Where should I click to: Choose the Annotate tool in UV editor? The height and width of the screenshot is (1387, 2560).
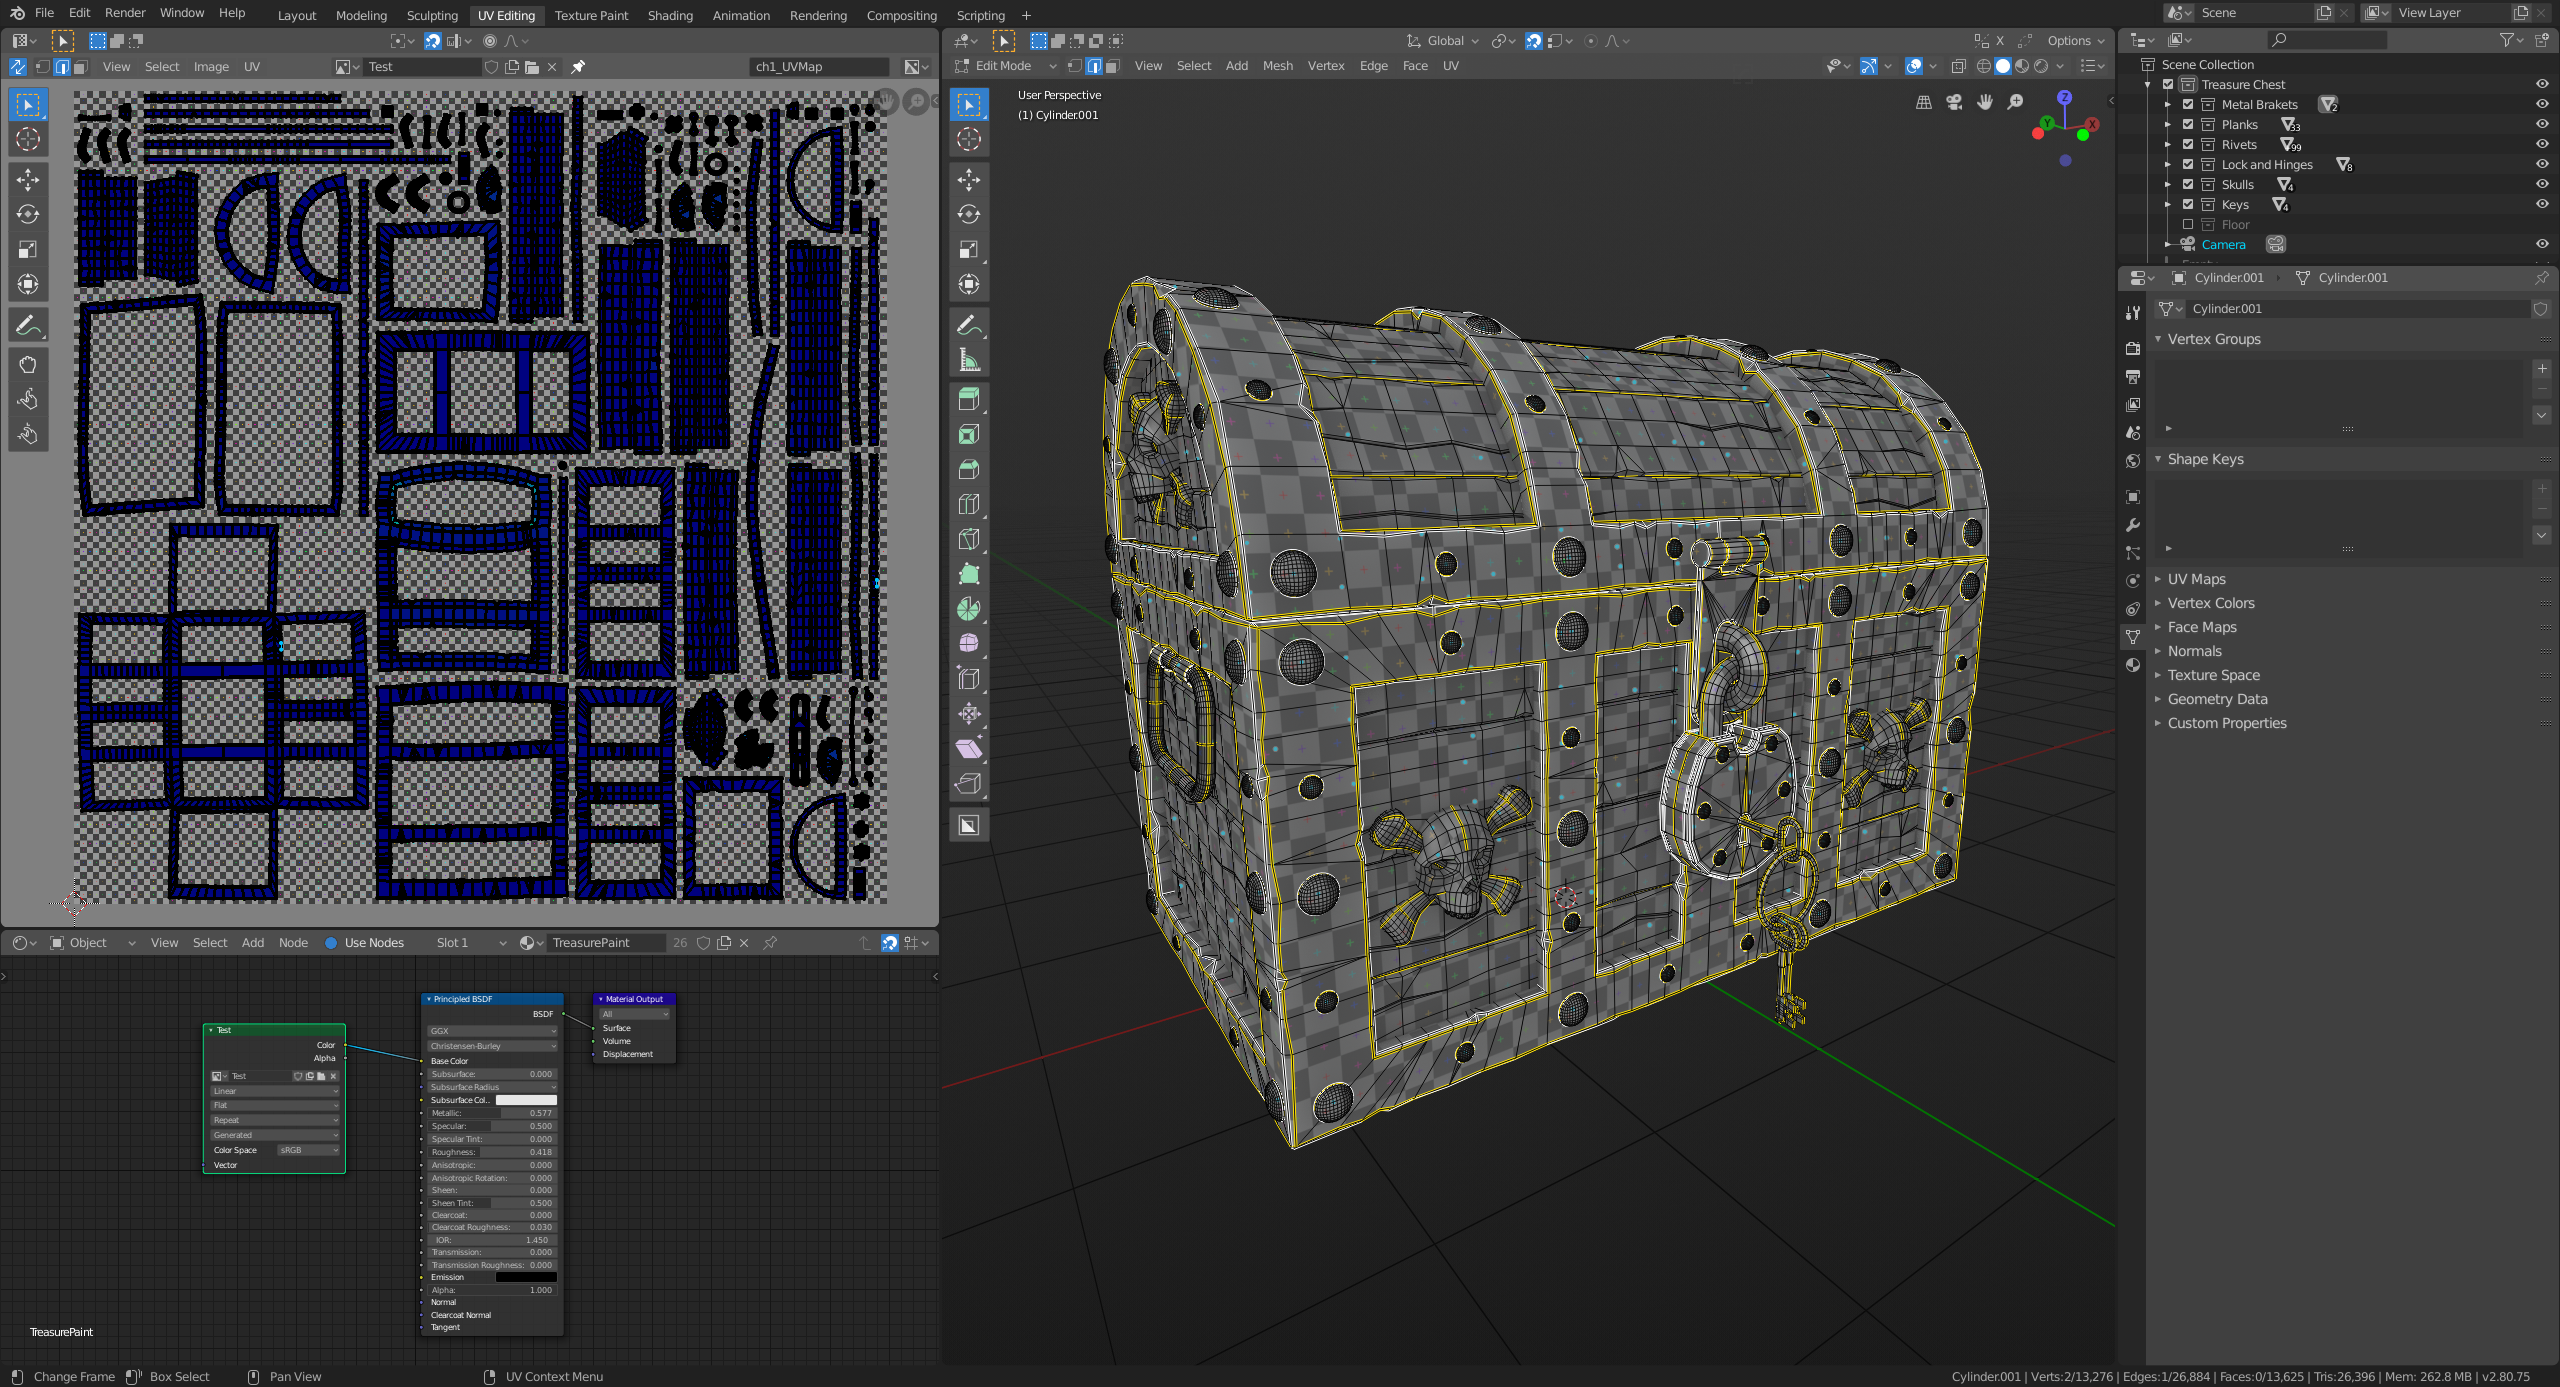[x=28, y=325]
